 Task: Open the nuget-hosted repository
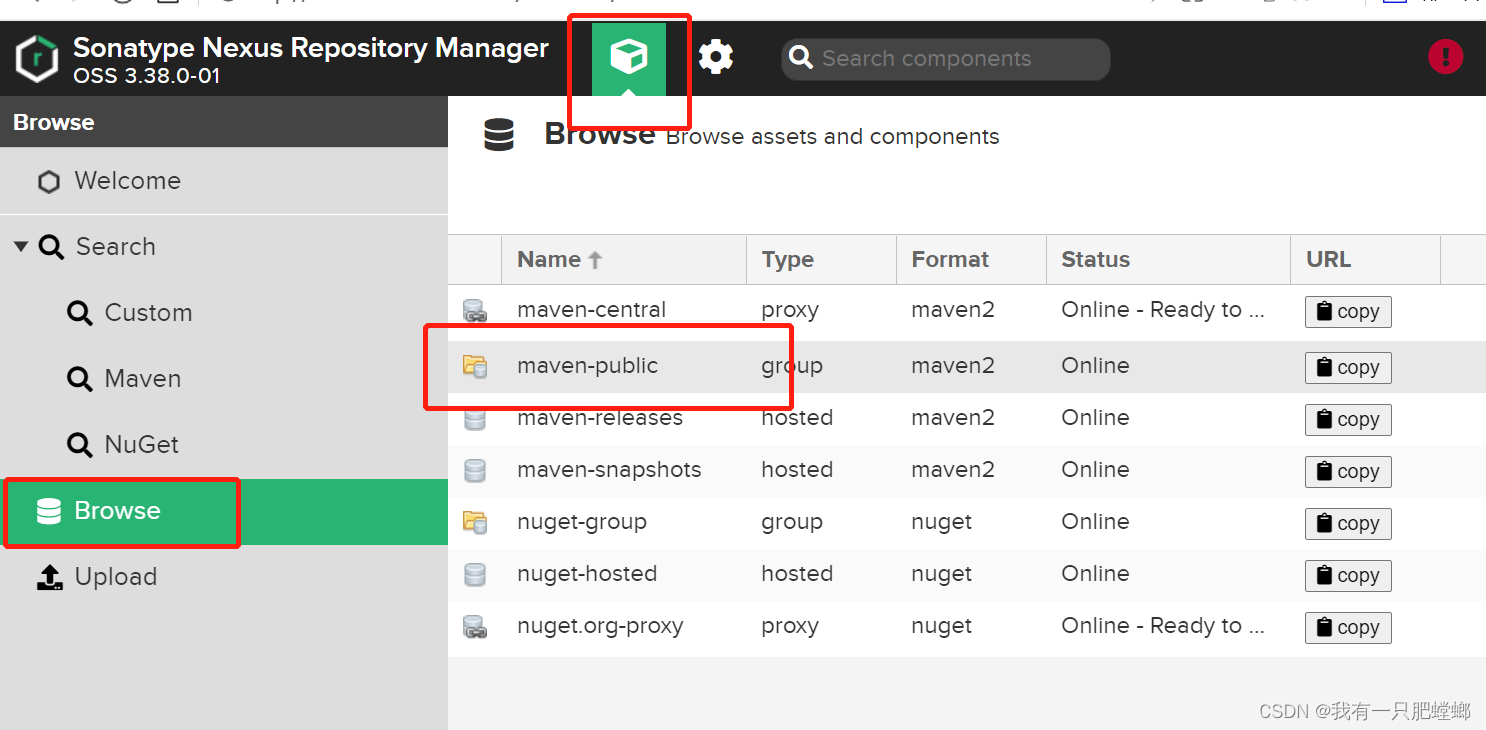click(587, 574)
